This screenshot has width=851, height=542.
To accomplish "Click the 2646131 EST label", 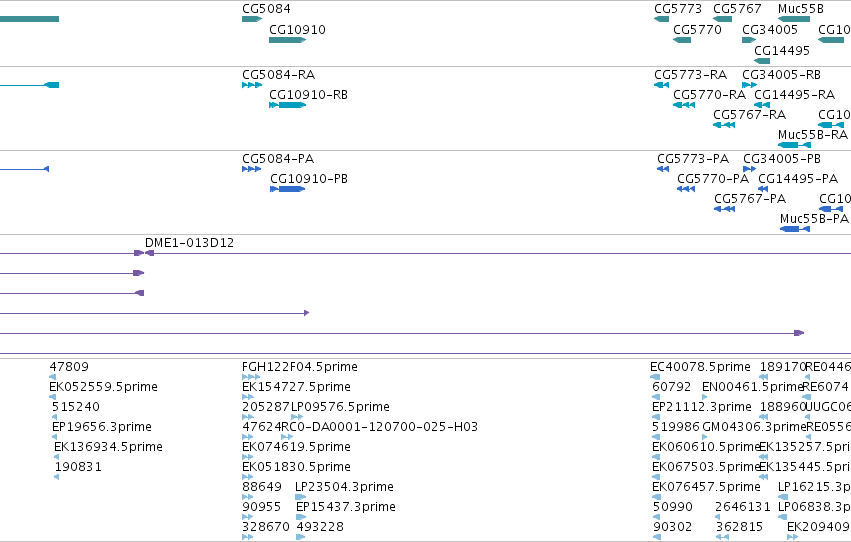I will pos(743,507).
